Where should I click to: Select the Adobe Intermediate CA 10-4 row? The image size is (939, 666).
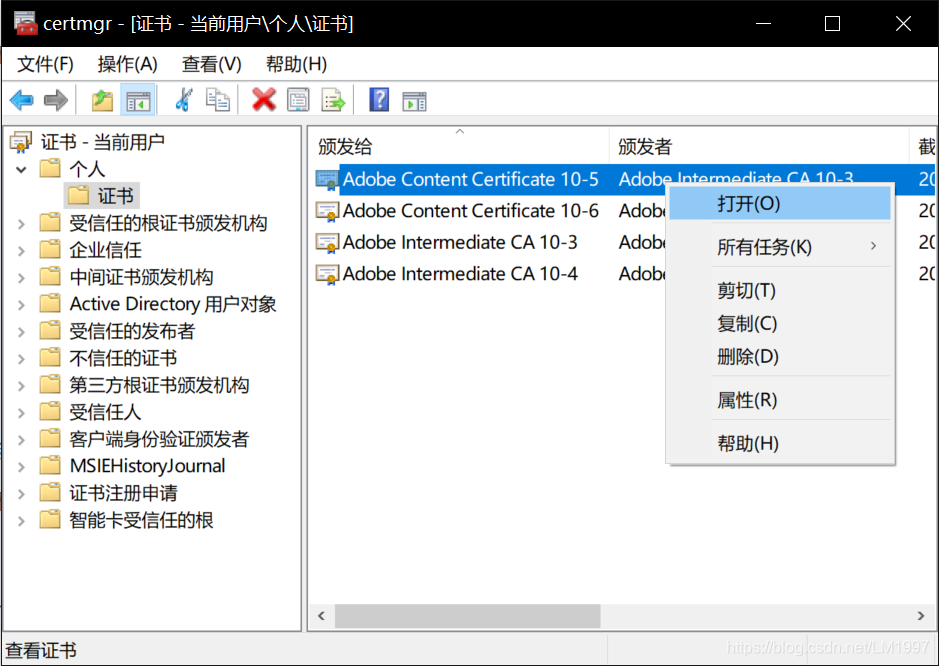point(460,274)
